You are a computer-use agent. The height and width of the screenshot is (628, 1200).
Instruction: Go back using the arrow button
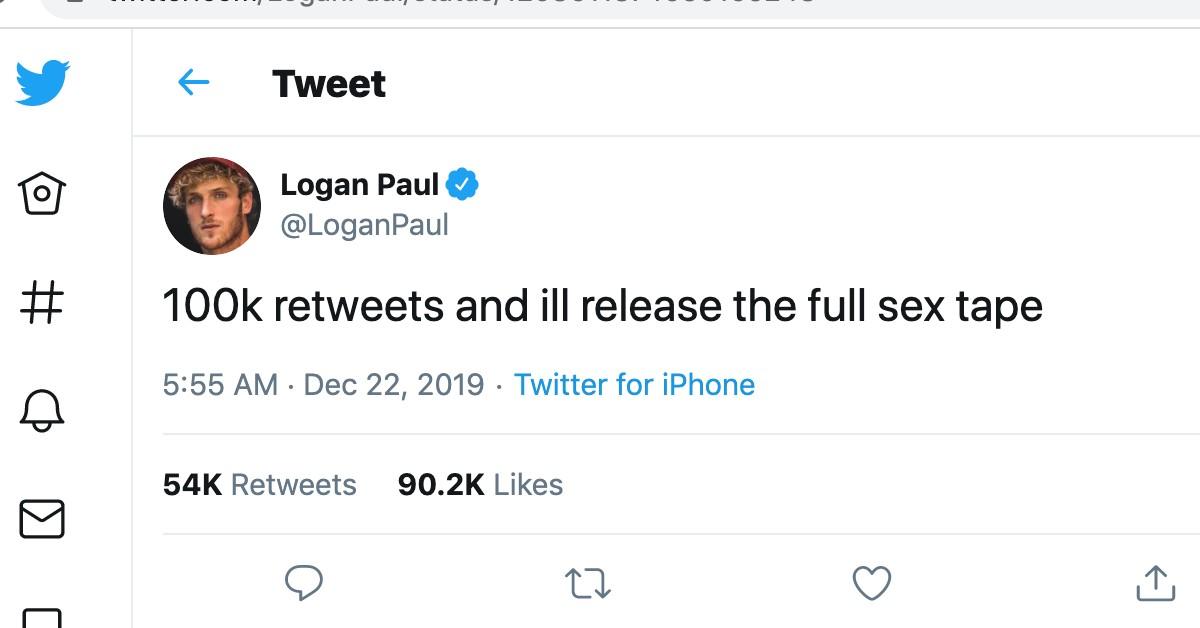coord(196,84)
